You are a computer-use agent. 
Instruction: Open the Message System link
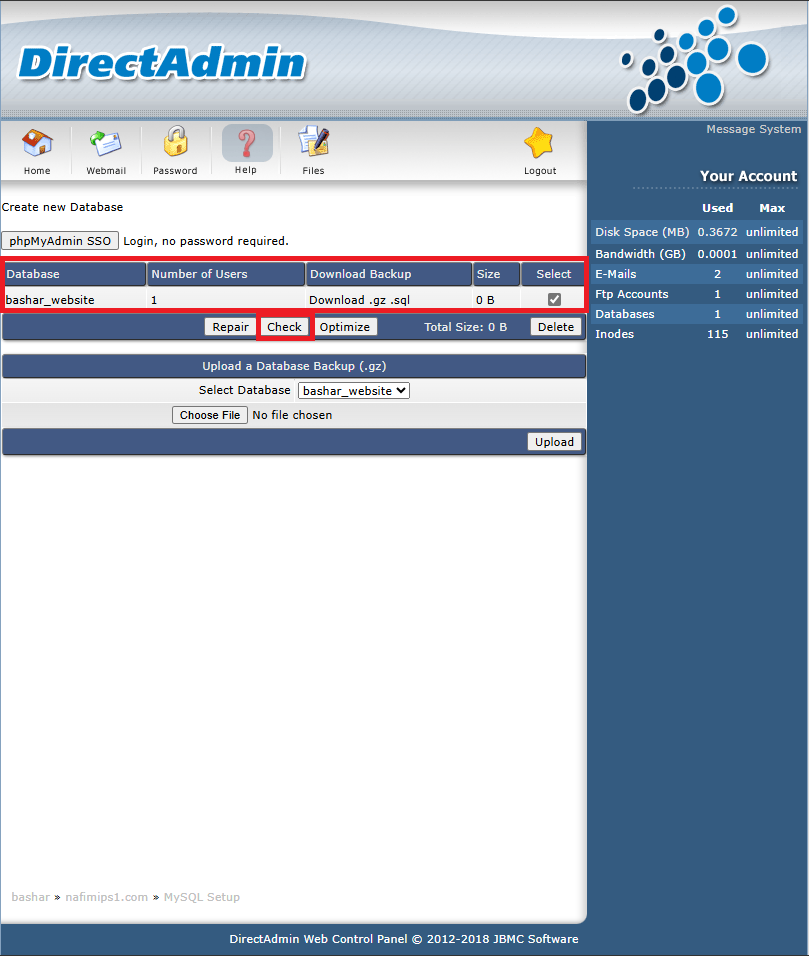pos(754,129)
